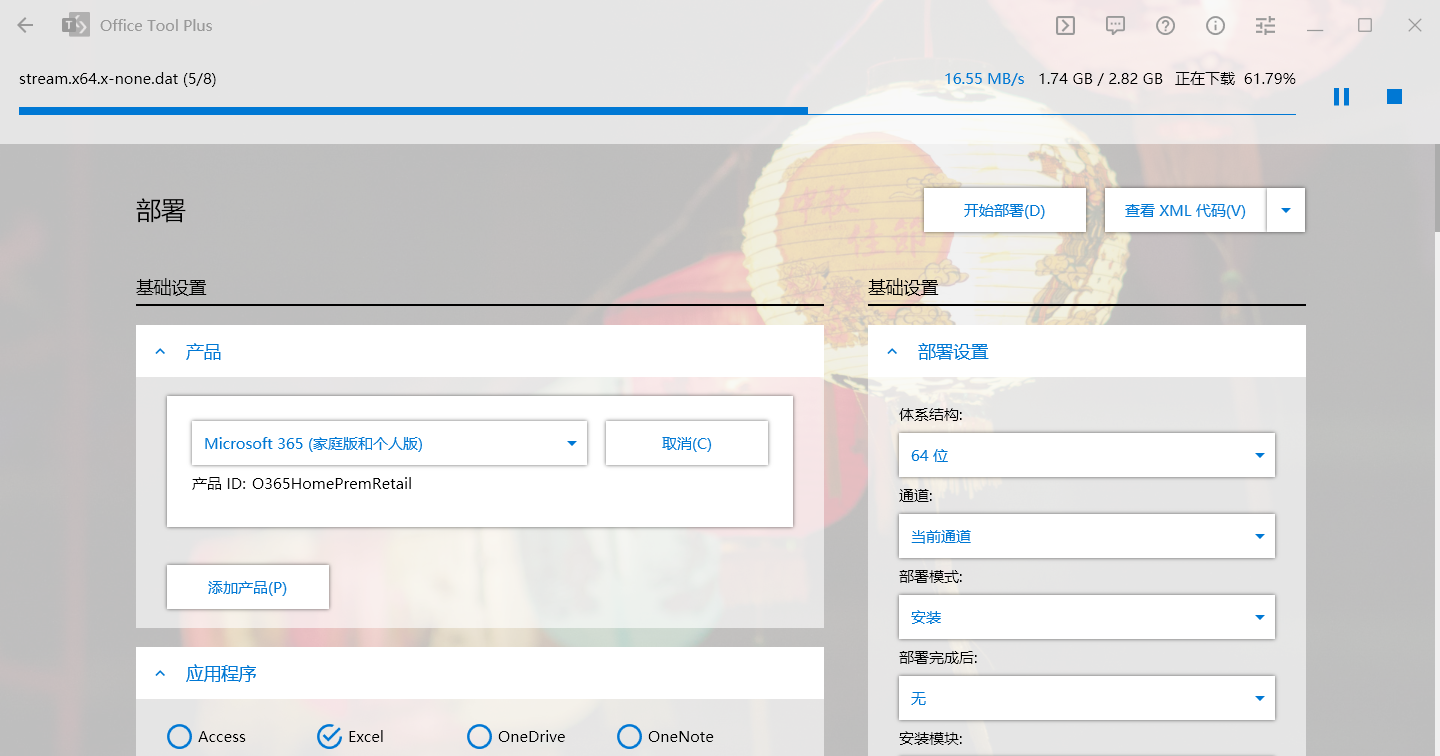Click the vertical scrollbar on the right

1435,189
